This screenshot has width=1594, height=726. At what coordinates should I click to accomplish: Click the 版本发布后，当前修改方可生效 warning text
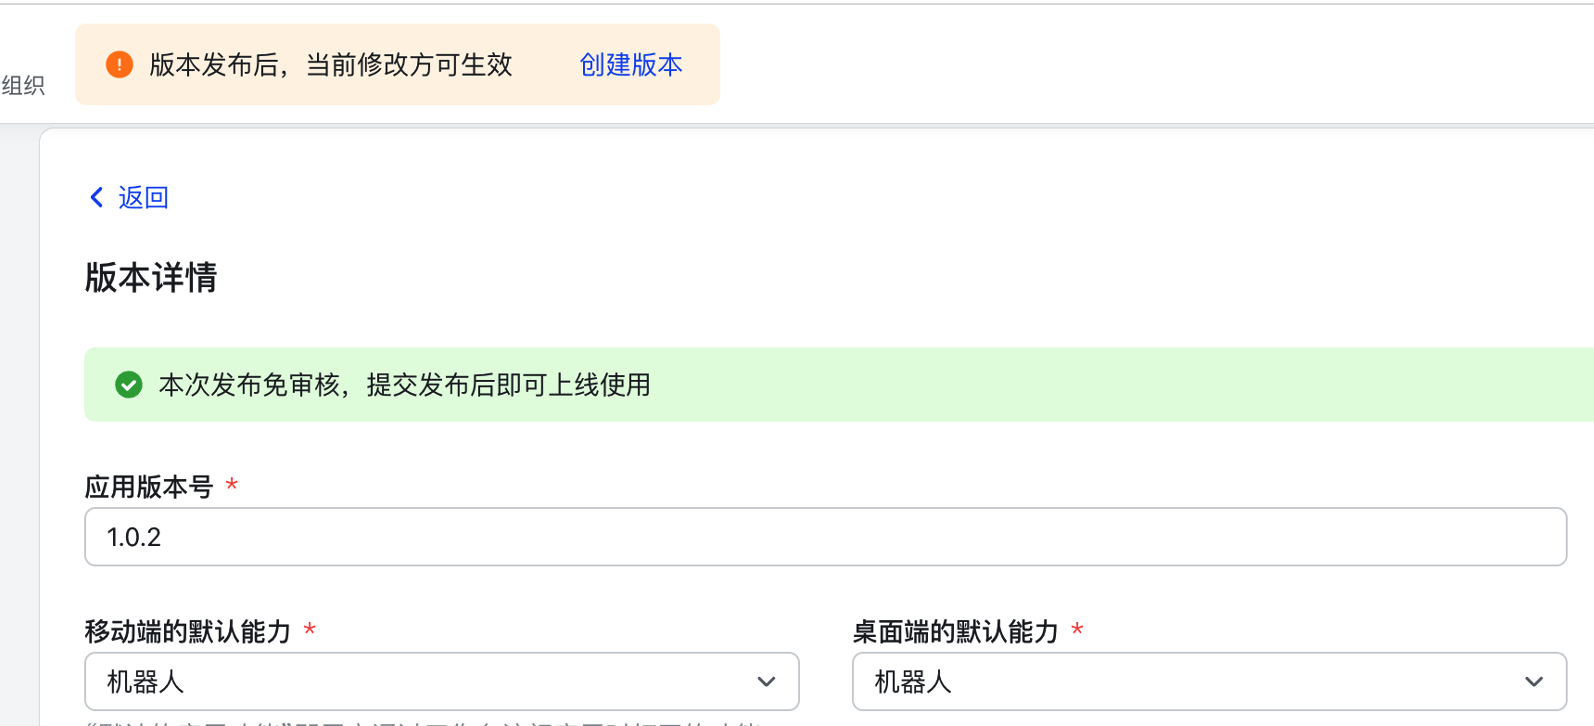pos(331,65)
